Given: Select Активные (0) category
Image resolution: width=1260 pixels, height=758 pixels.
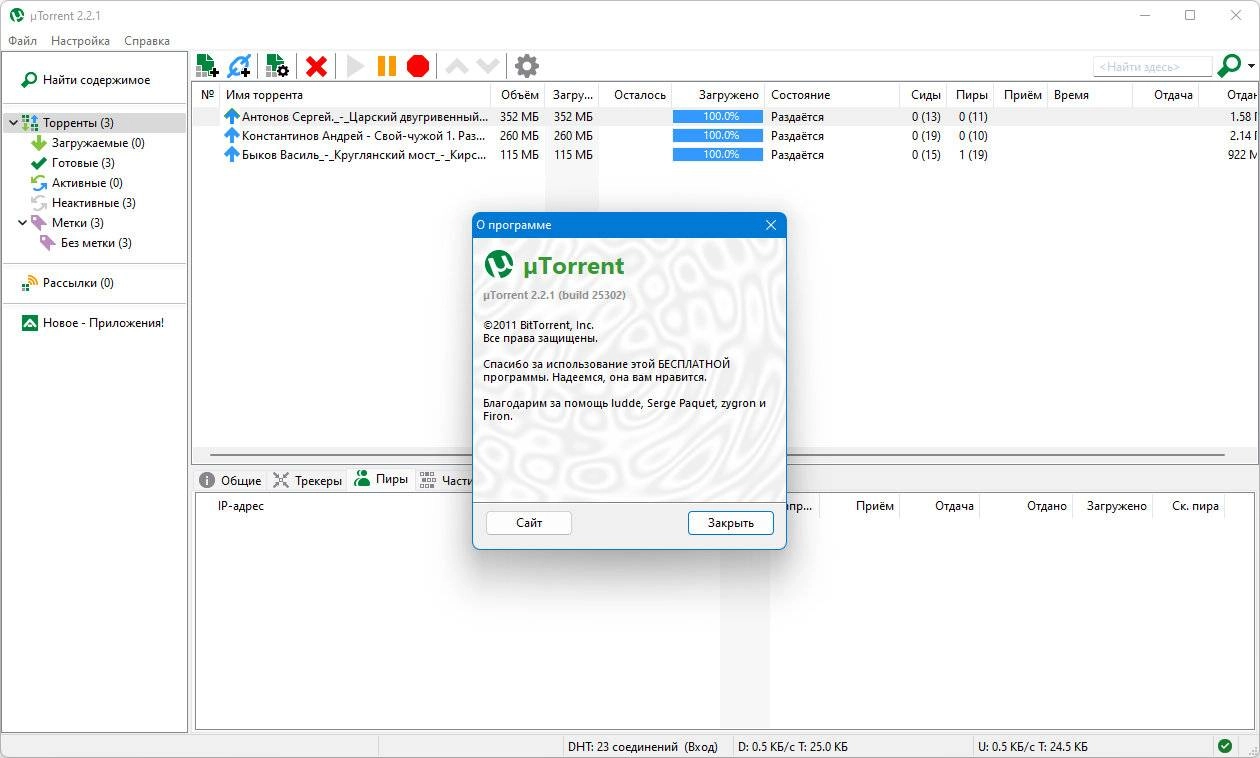Looking at the screenshot, I should (87, 183).
